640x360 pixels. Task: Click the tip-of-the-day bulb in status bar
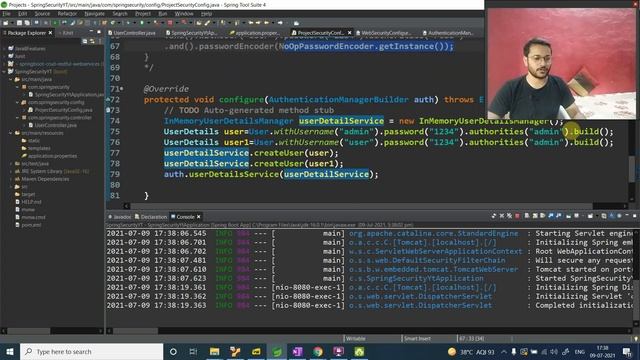click(636, 338)
